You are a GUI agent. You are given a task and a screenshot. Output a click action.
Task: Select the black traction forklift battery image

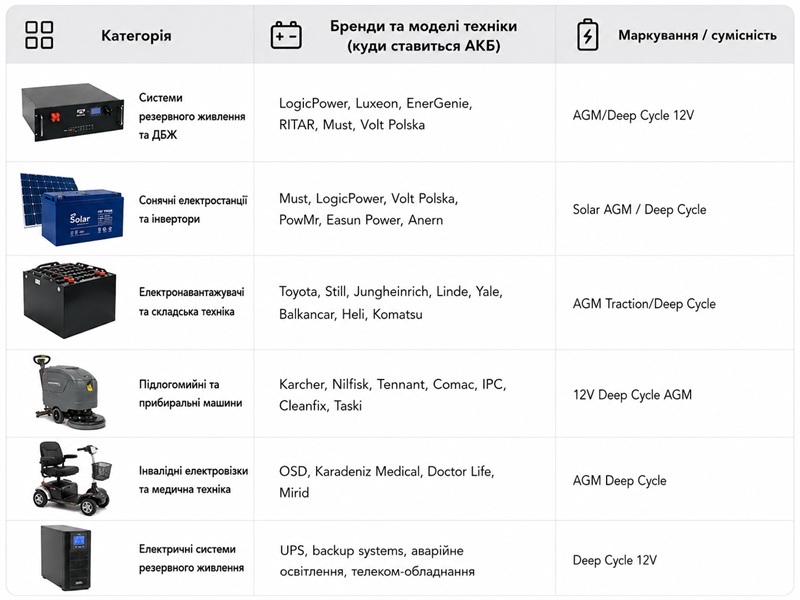click(69, 301)
